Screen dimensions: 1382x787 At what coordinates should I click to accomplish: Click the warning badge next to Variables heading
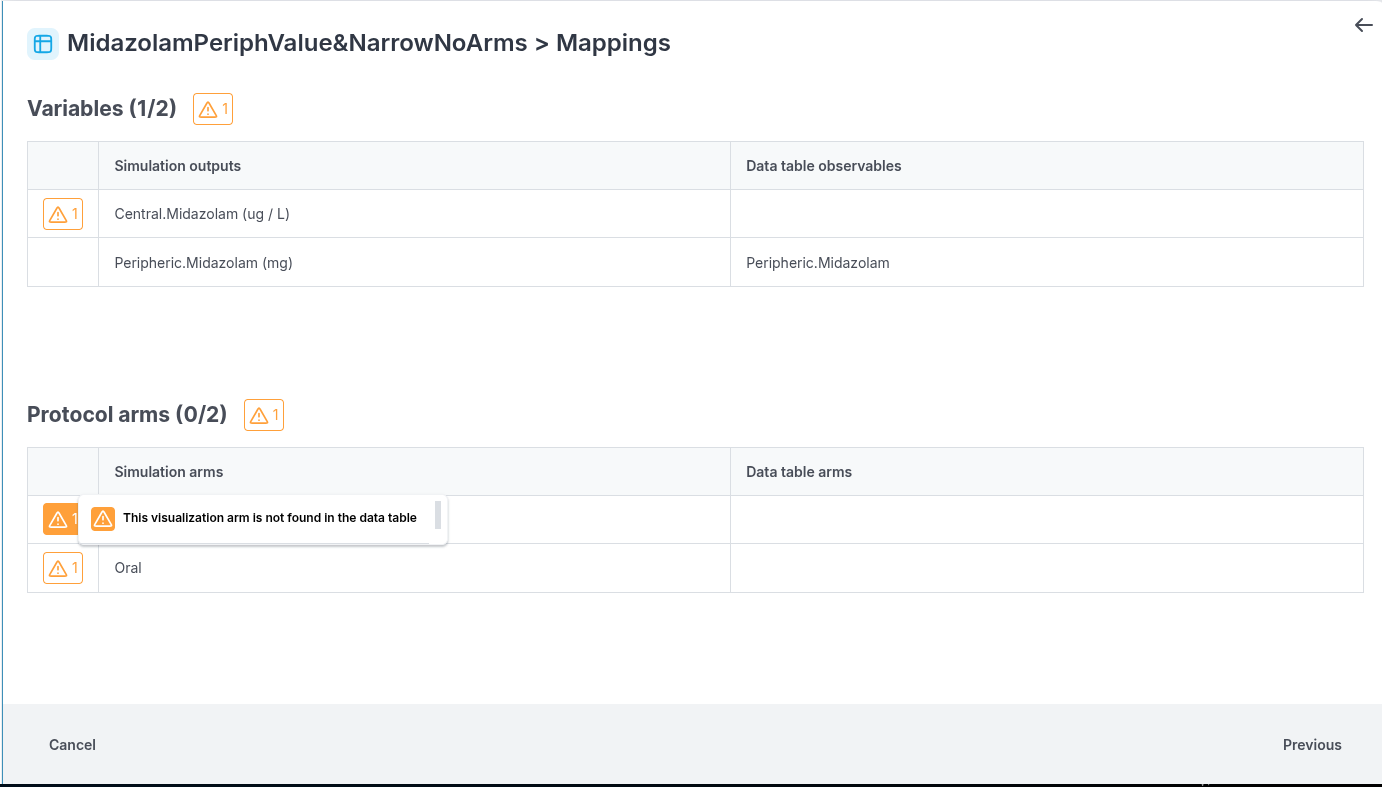coord(213,109)
